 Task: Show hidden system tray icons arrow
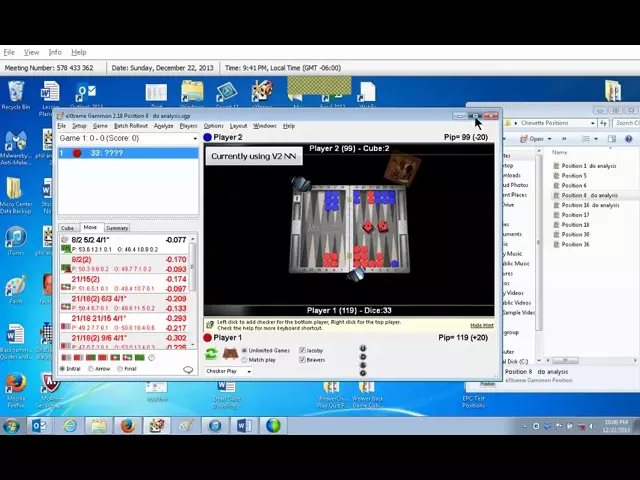tap(525, 427)
